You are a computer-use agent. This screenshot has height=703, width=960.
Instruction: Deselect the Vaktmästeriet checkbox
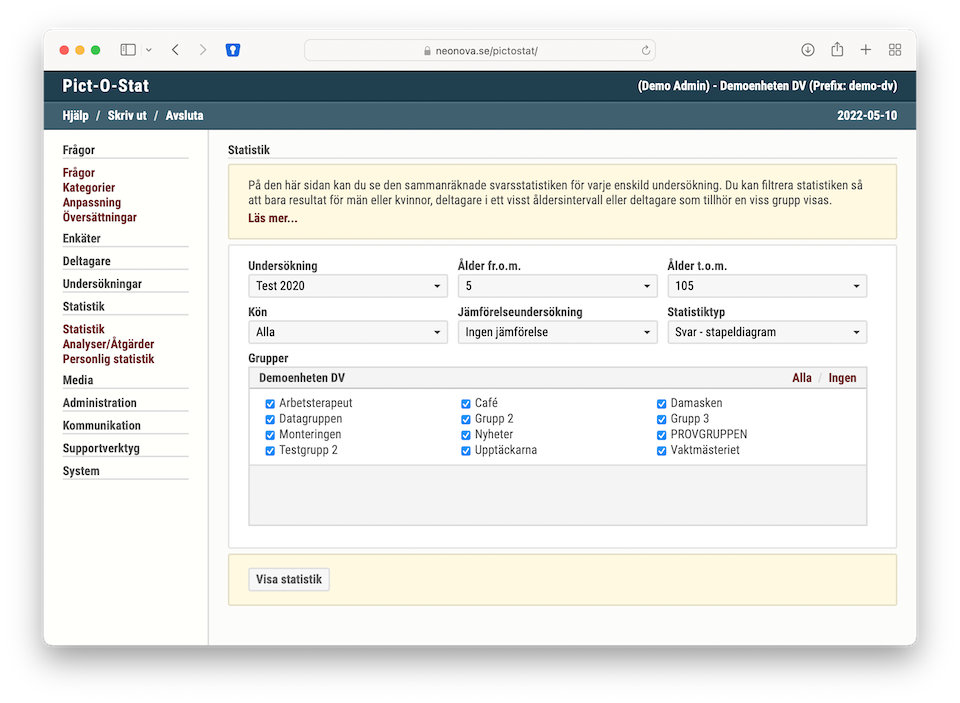click(662, 451)
